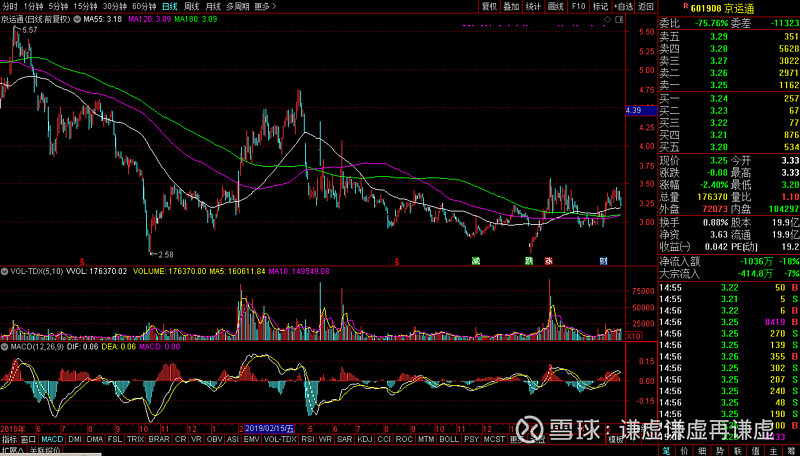Click the MA55: 3.18 legend label
The height and width of the screenshot is (456, 800).
103,19
